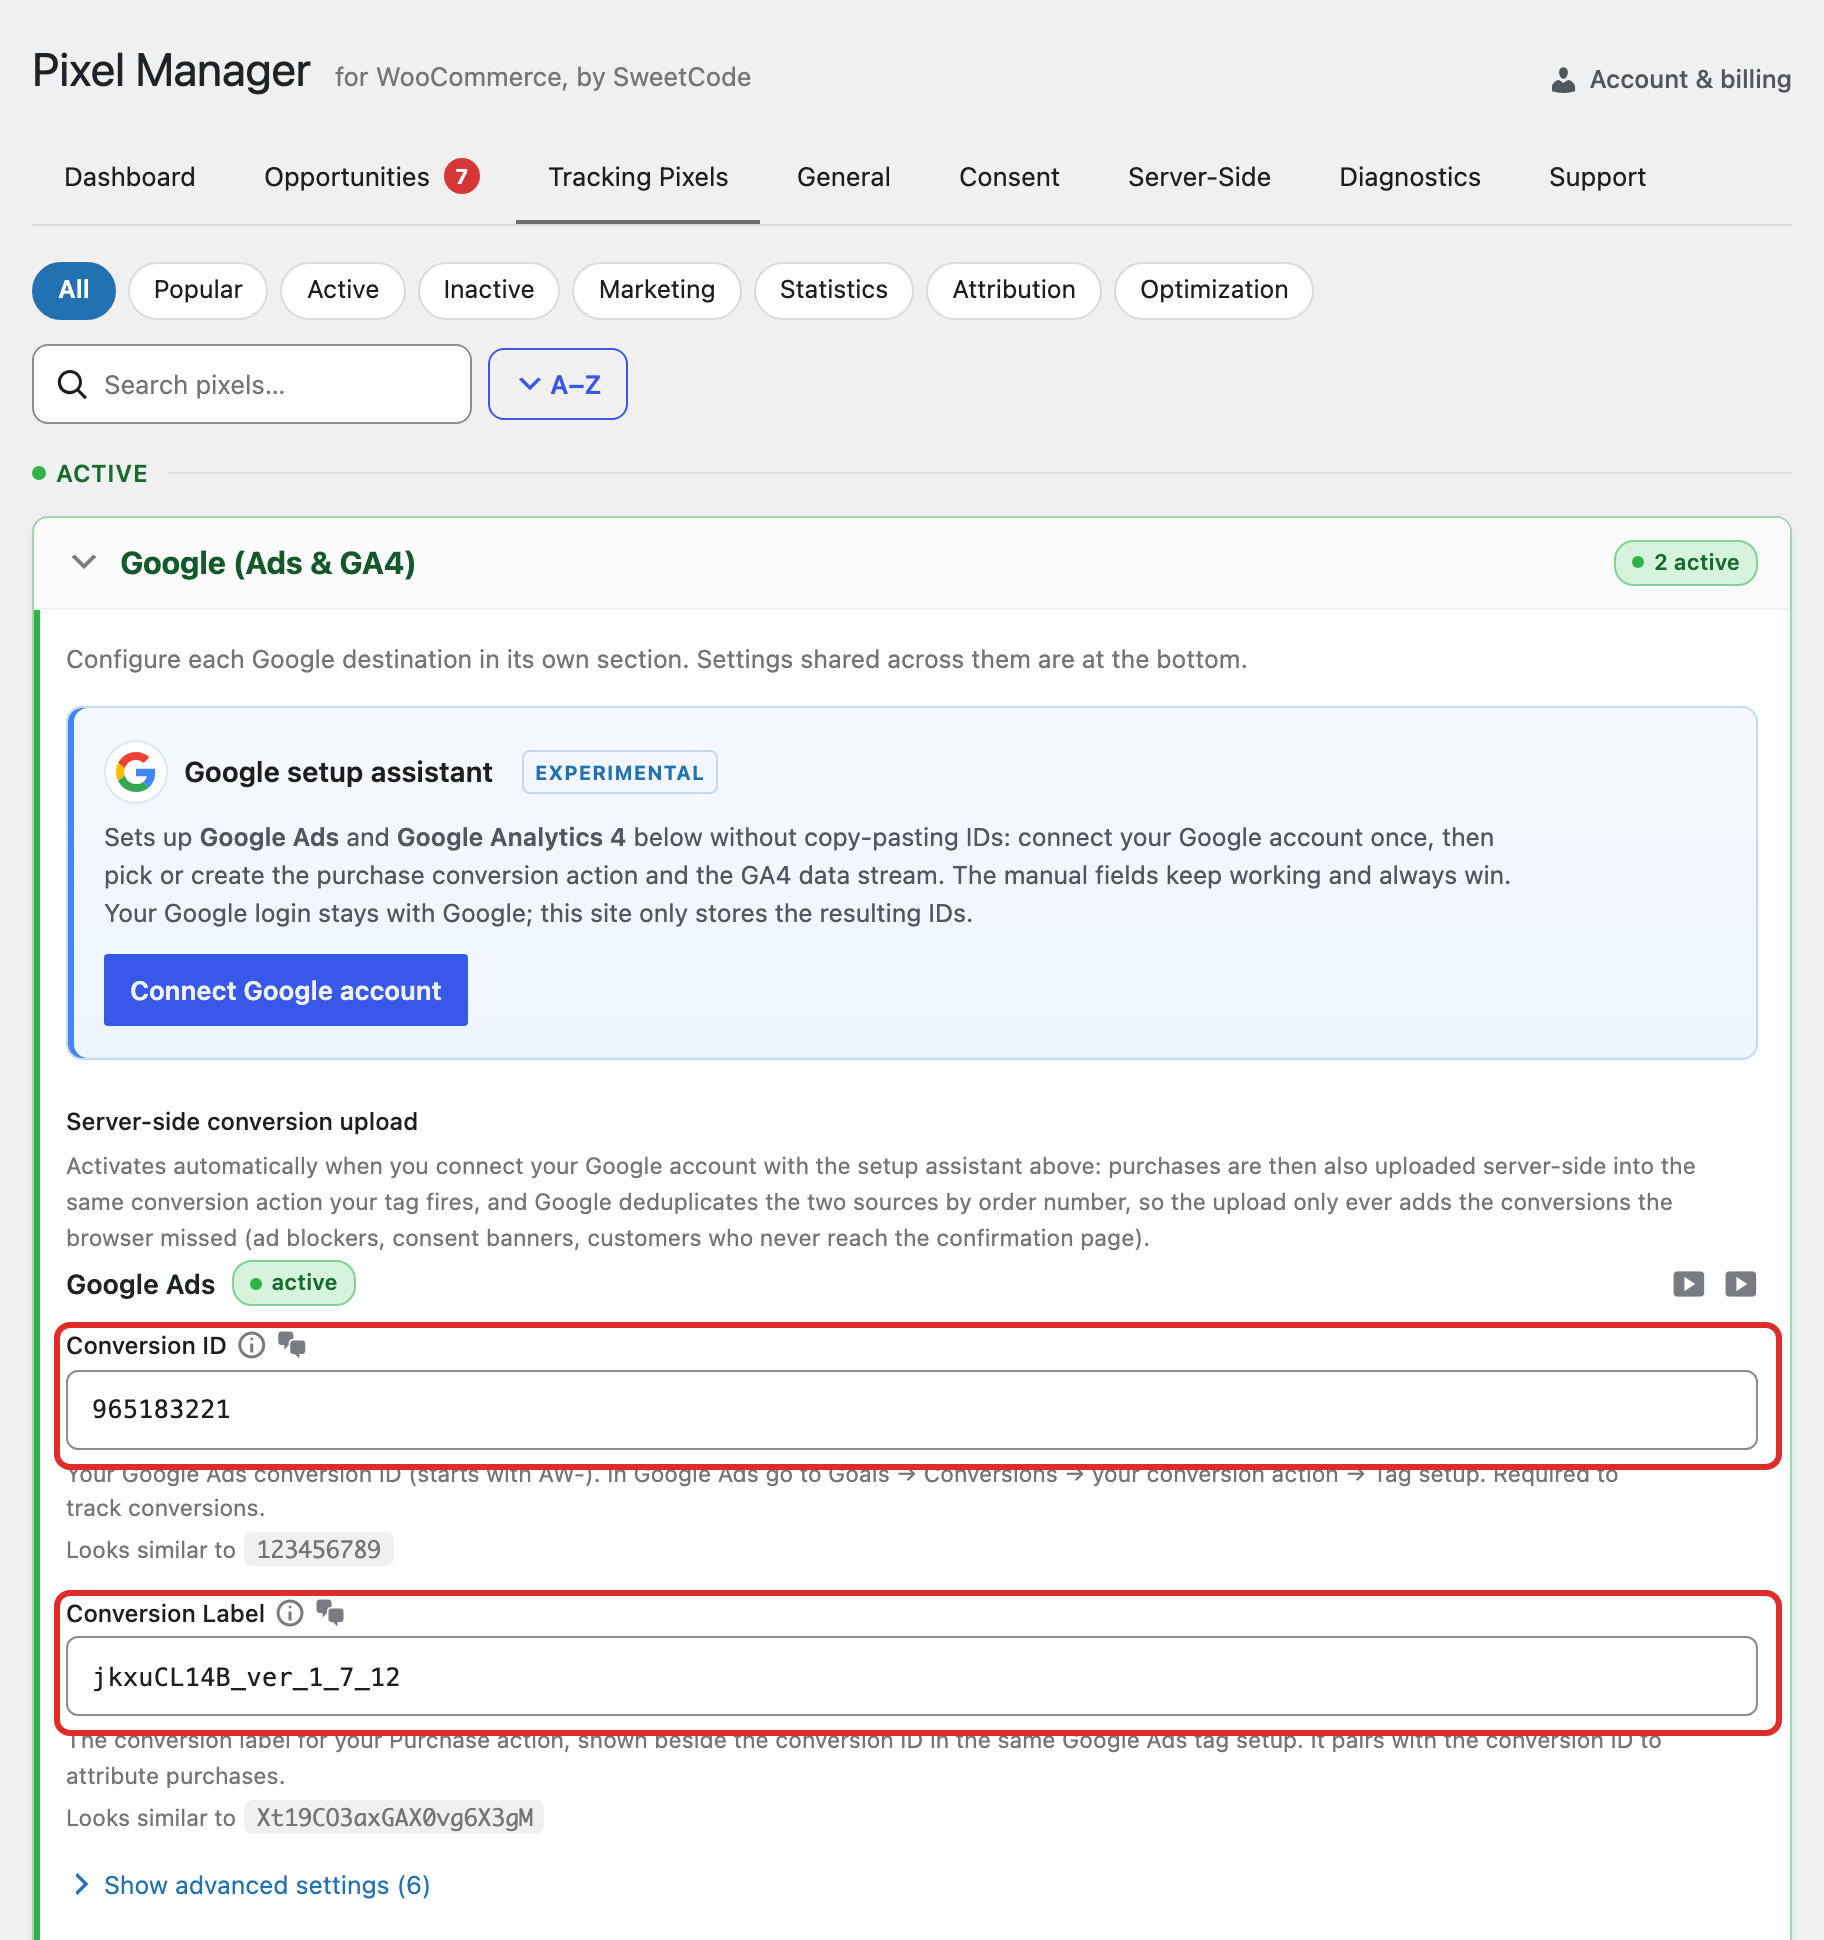Open the Account & billing link
This screenshot has width=1824, height=1940.
pyautogui.click(x=1671, y=80)
